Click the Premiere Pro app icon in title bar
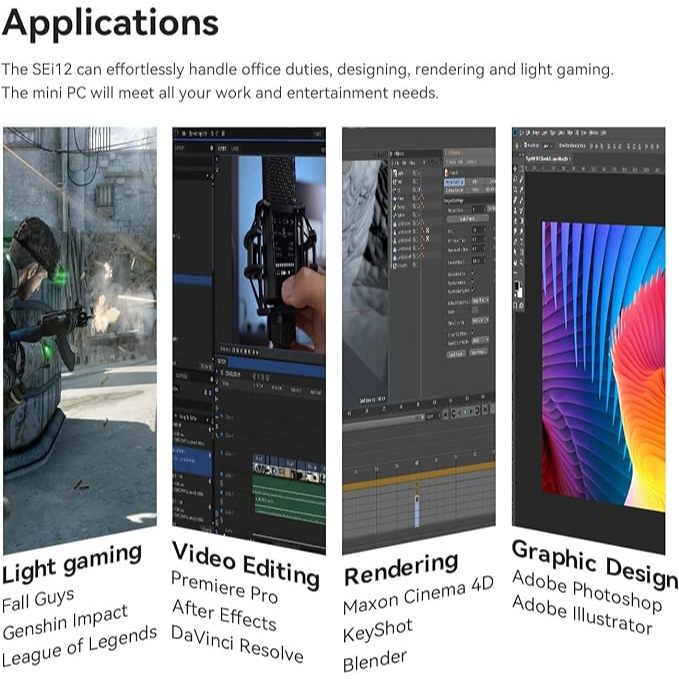 pyautogui.click(x=177, y=132)
